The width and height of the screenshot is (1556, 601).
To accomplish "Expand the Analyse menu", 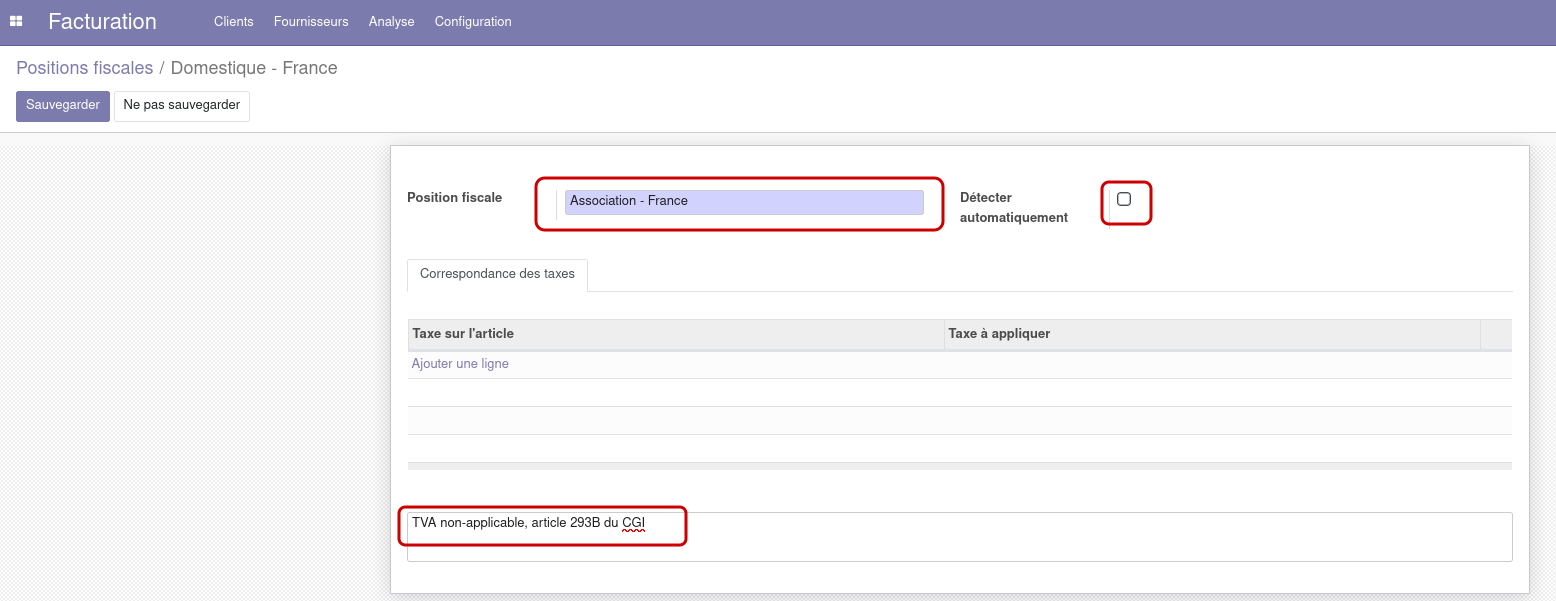I will tap(391, 21).
